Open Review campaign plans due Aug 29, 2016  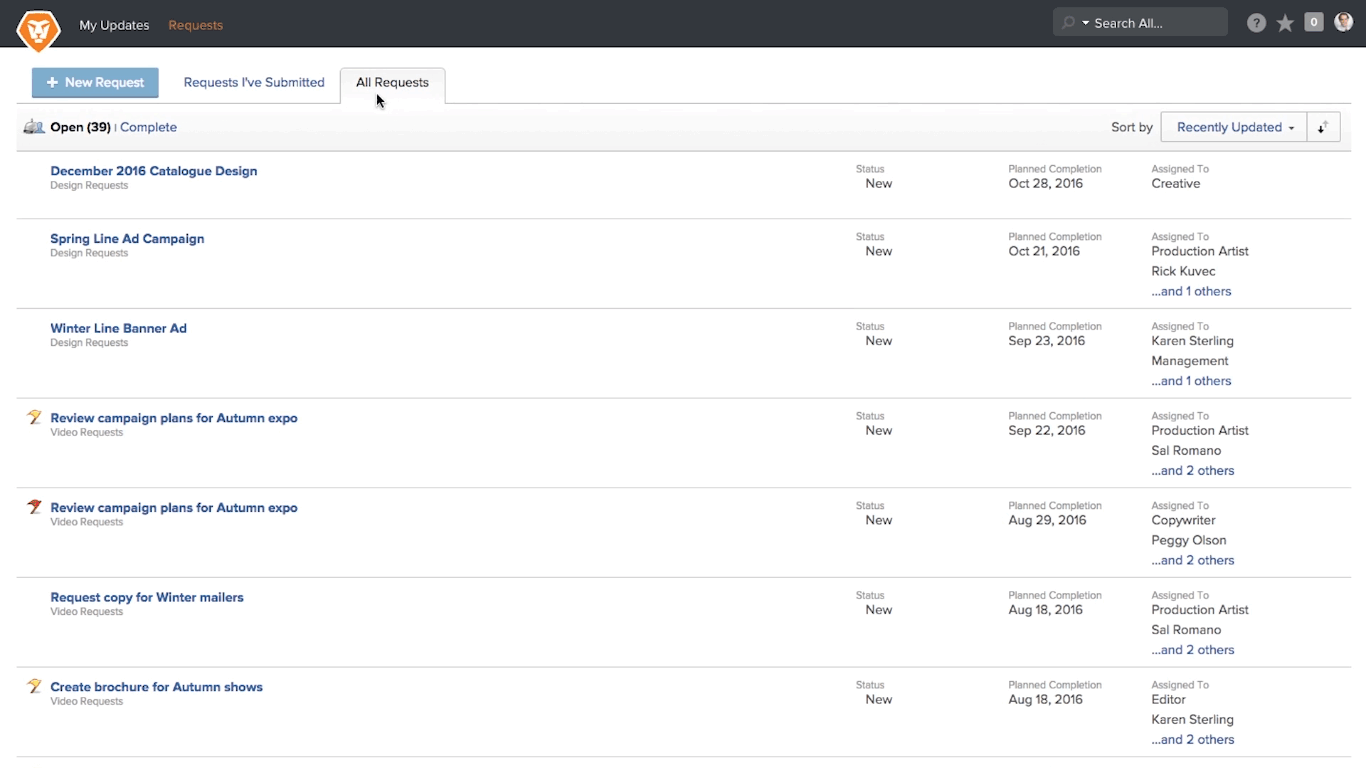pyautogui.click(x=174, y=508)
